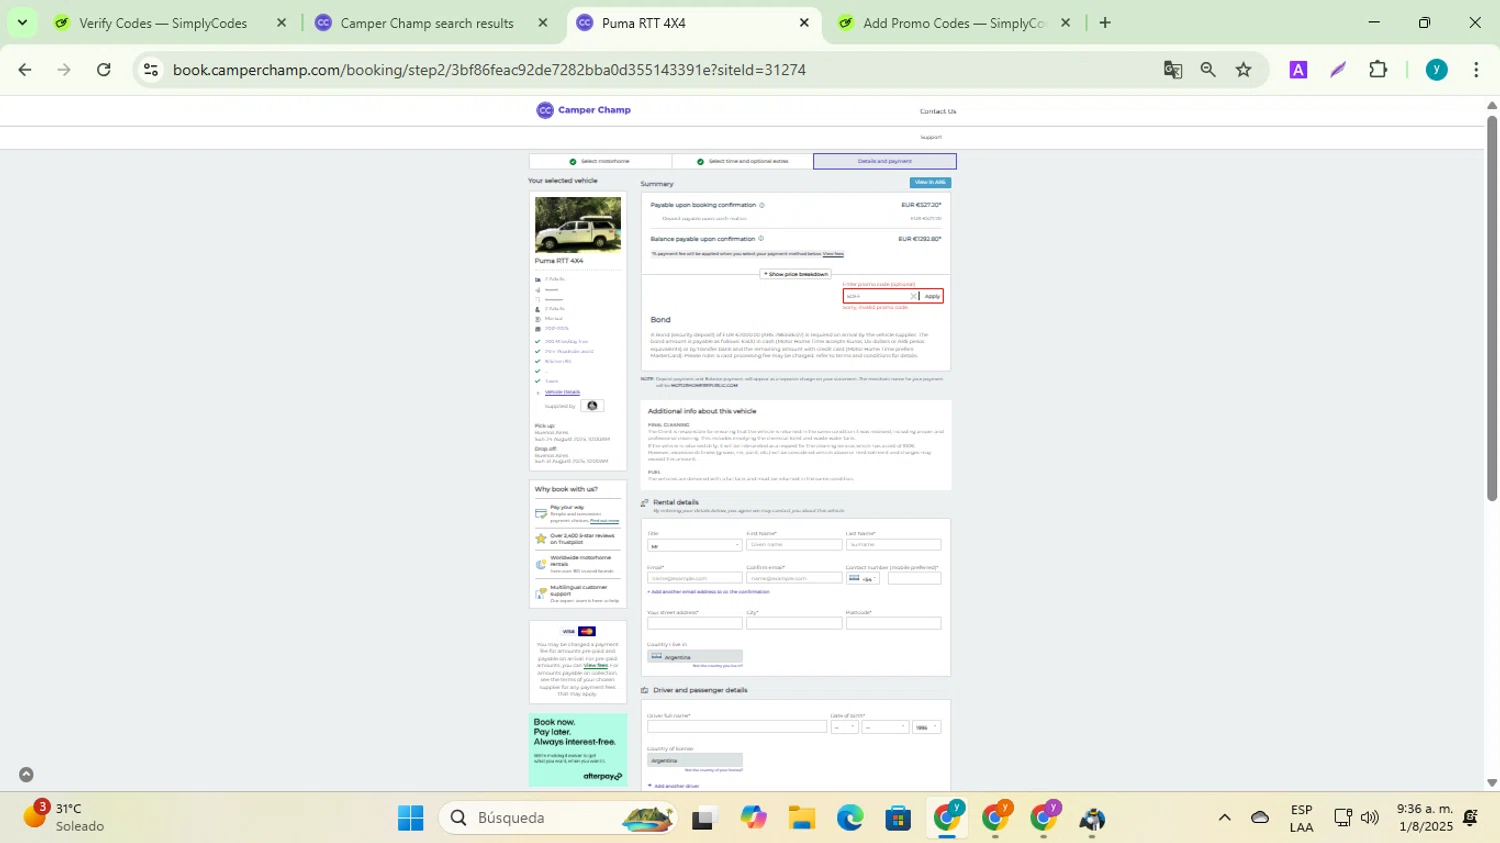Open the purple A extension icon

point(1298,70)
